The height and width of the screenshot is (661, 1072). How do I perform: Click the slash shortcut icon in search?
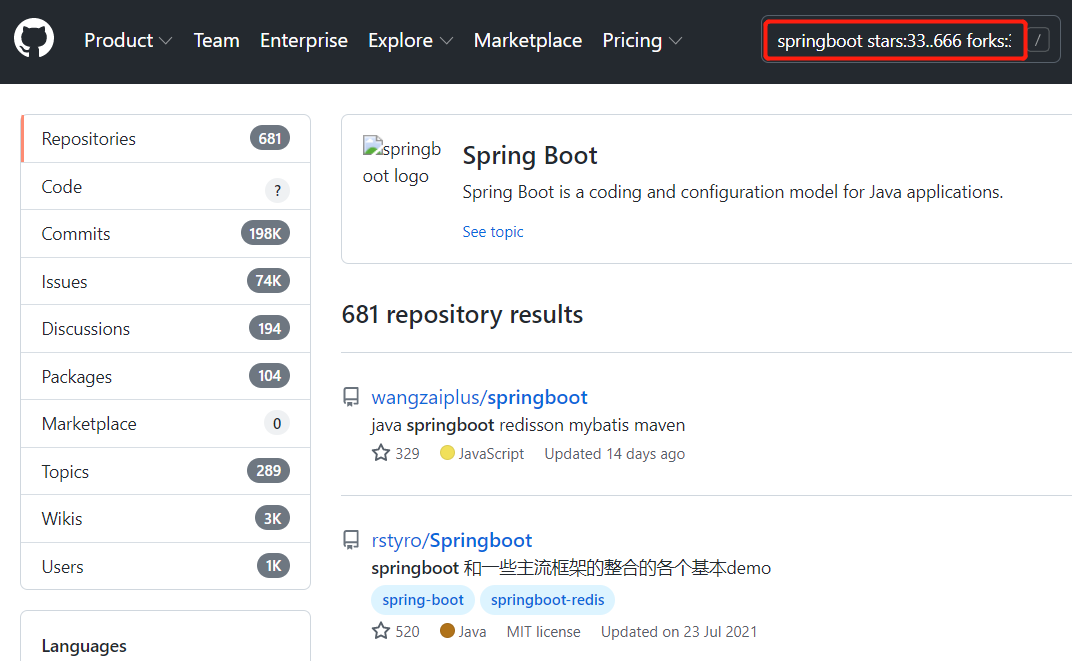(1039, 41)
